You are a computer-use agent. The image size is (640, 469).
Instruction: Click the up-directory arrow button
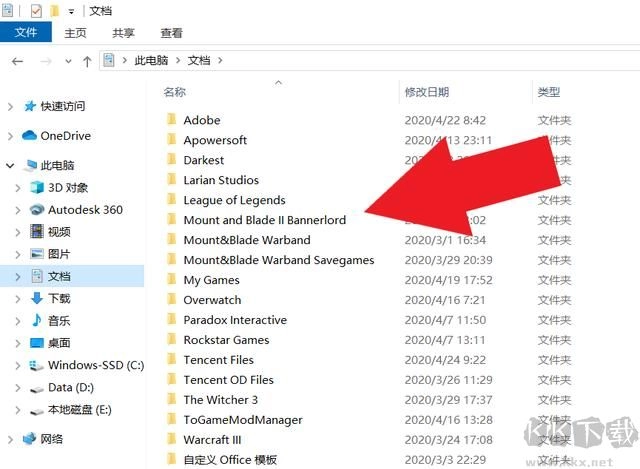point(87,61)
